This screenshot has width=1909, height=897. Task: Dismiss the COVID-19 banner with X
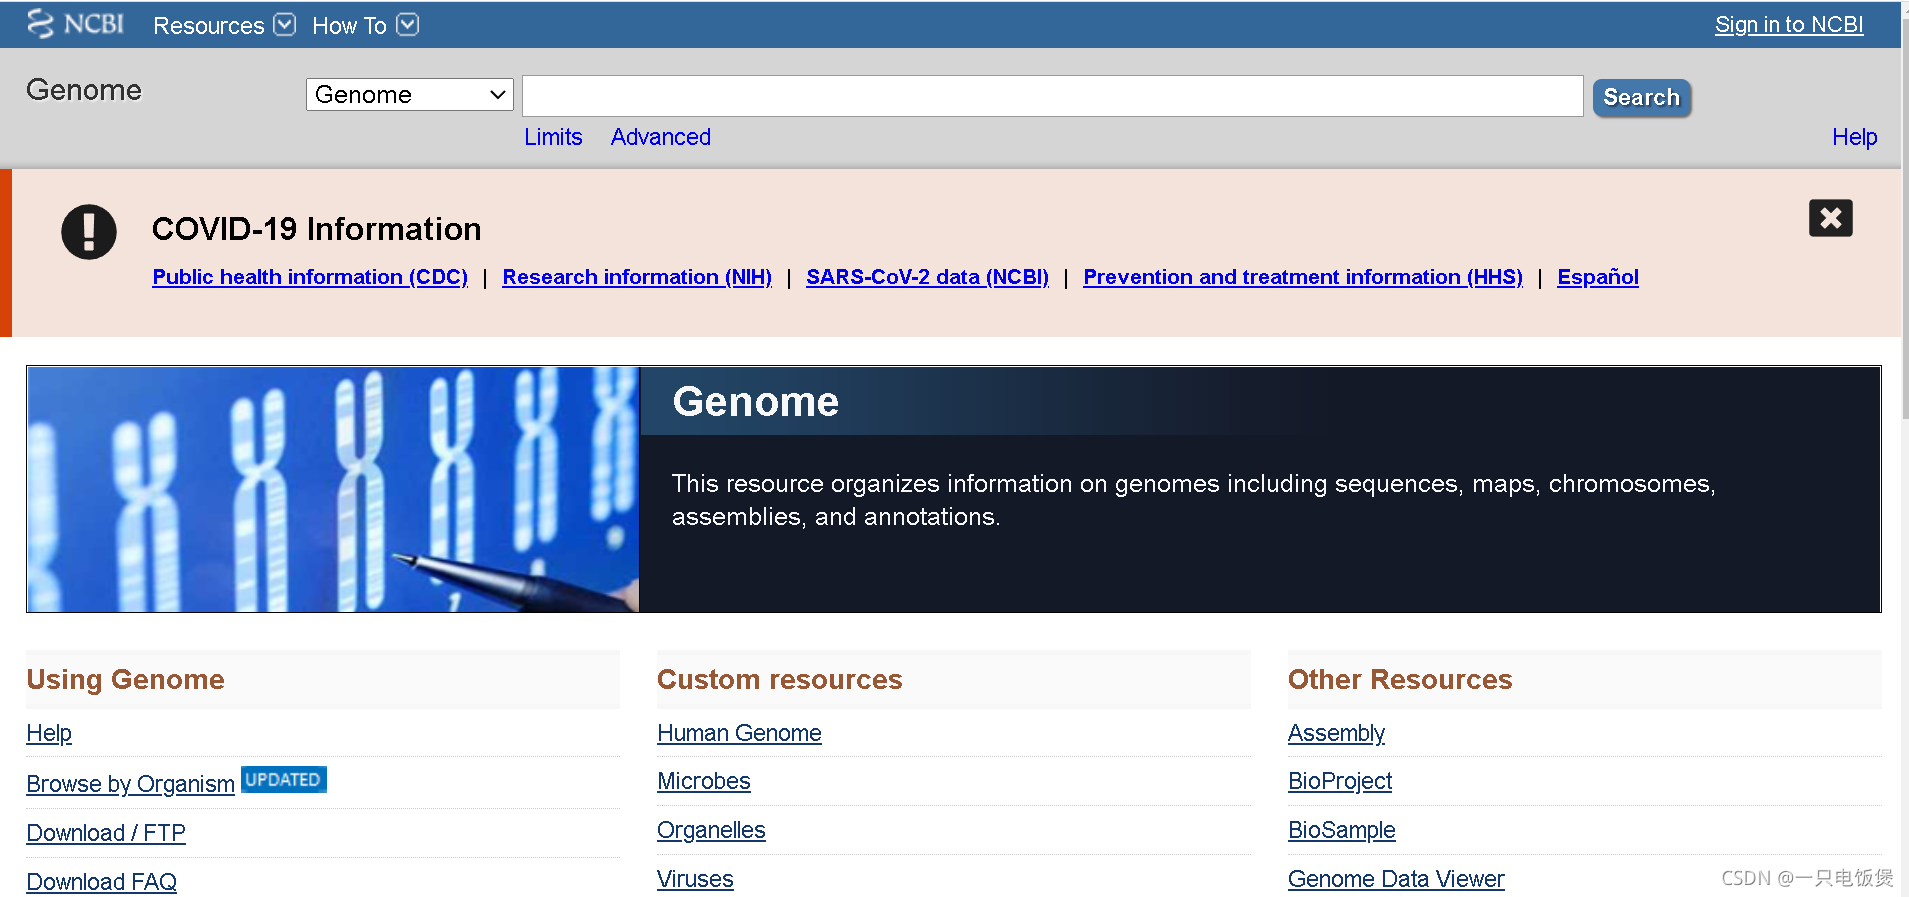tap(1830, 218)
